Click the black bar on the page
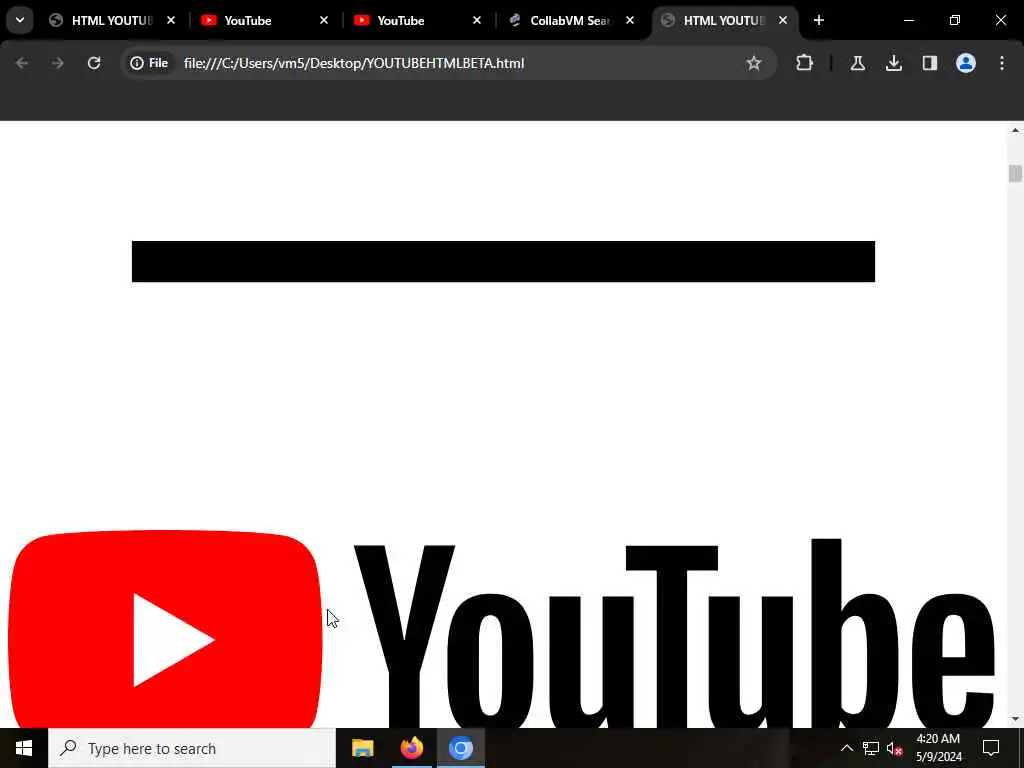 pos(503,261)
